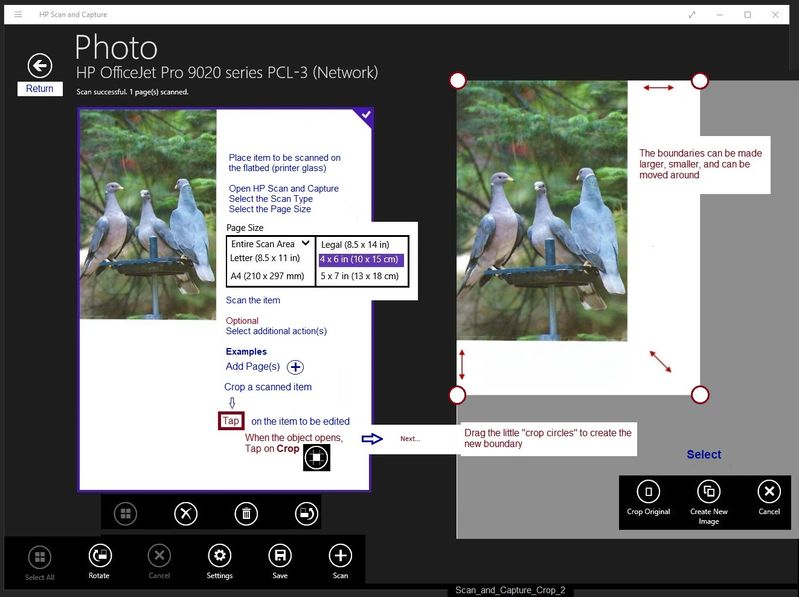
Task: Choose Legal (8.5 x 14 in) page size
Action: click(355, 245)
